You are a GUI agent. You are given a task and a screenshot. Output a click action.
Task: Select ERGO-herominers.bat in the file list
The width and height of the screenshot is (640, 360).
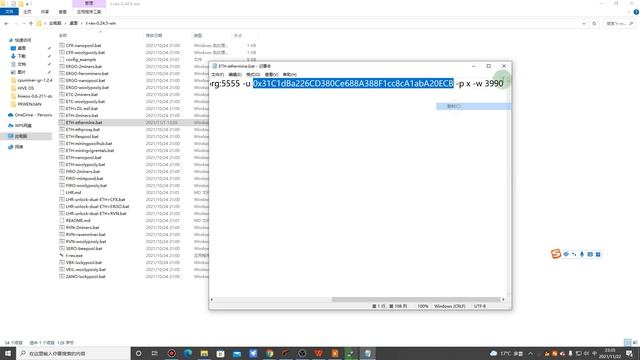(x=87, y=73)
